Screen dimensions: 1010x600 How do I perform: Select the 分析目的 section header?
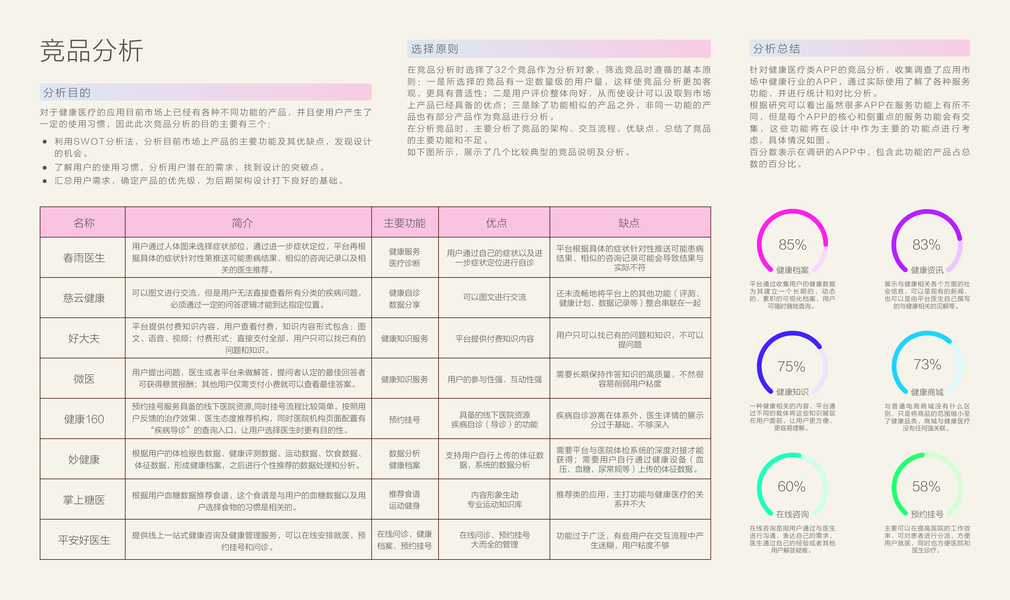tap(205, 92)
